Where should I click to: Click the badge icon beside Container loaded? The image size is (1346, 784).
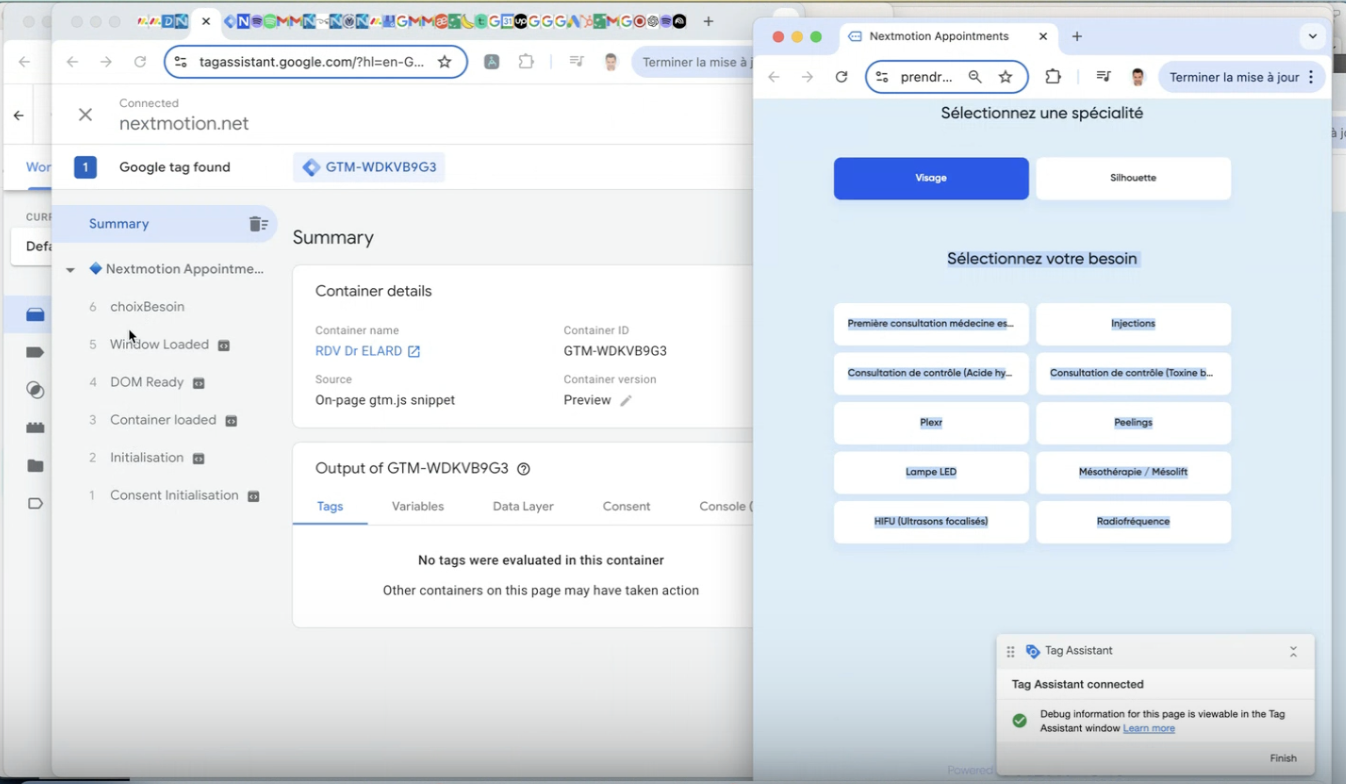[x=231, y=421]
